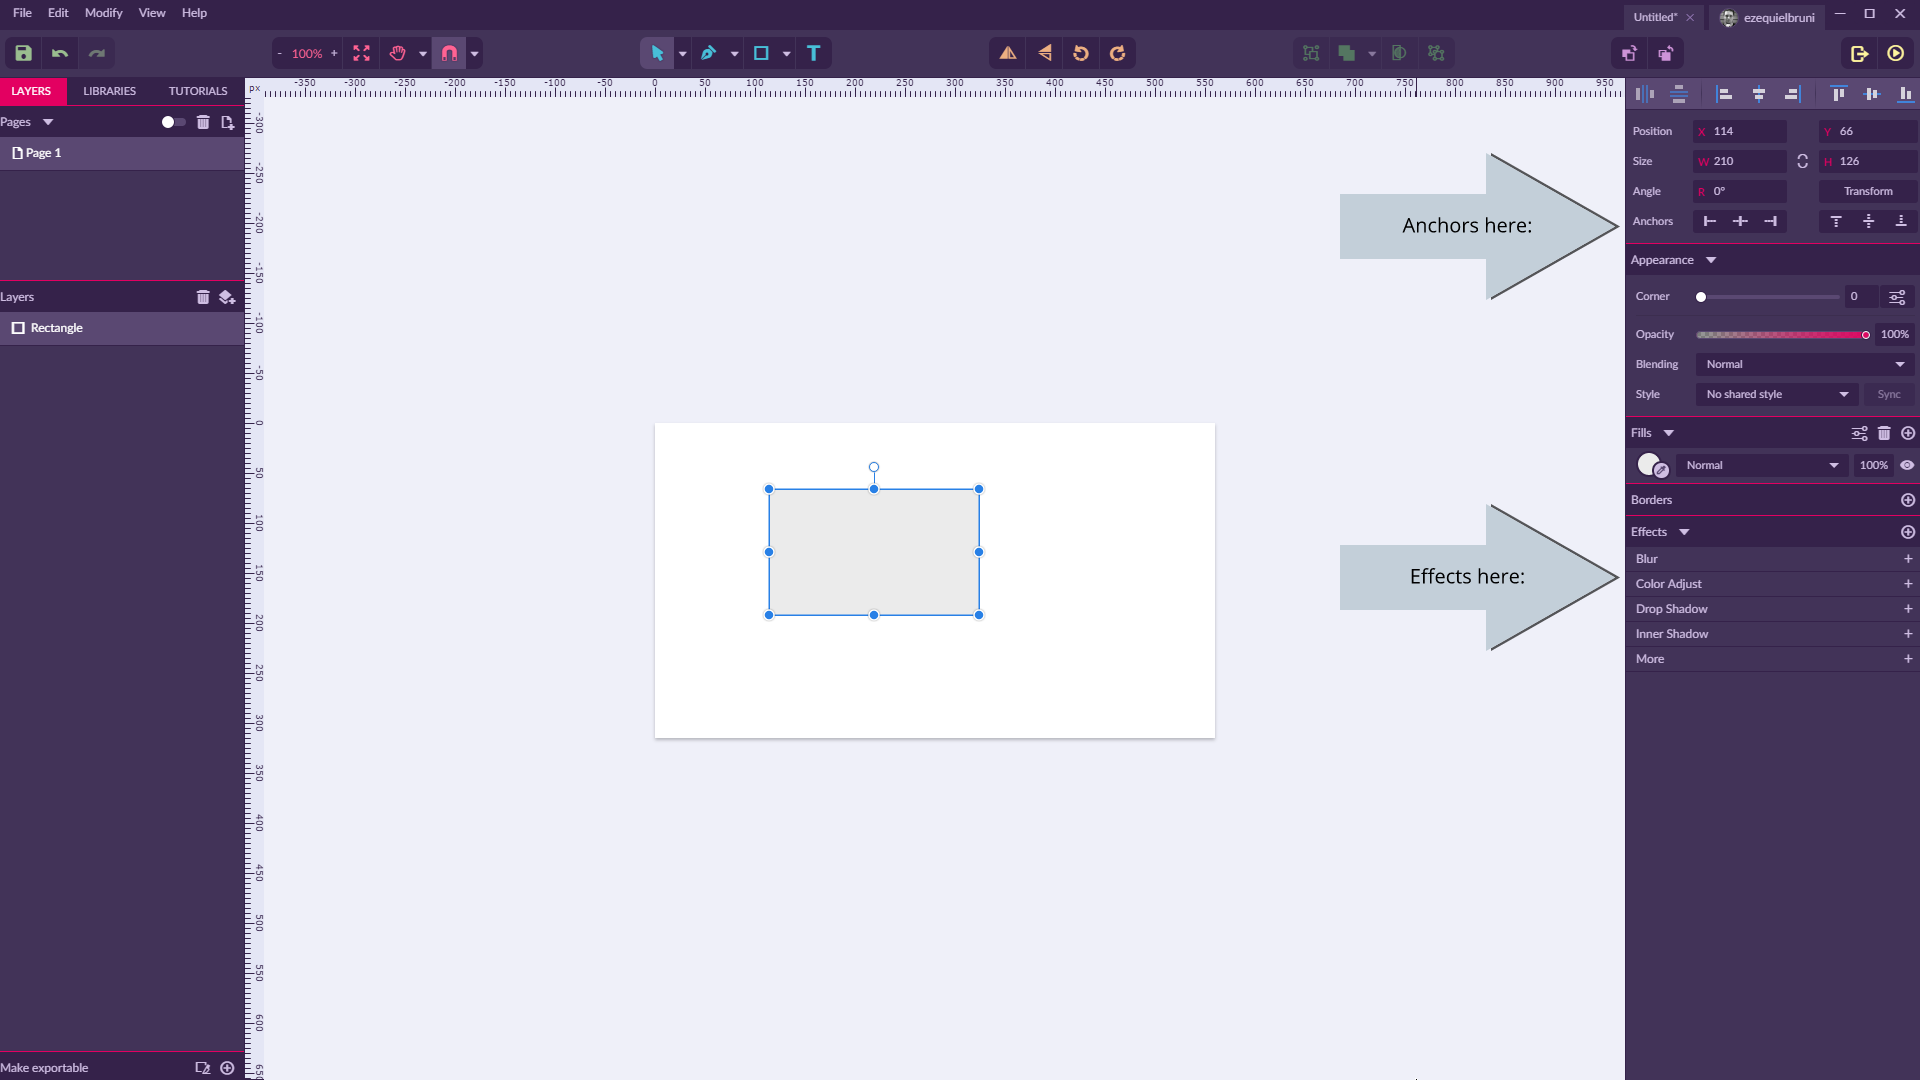Open the No shared style dropdown

(1777, 395)
